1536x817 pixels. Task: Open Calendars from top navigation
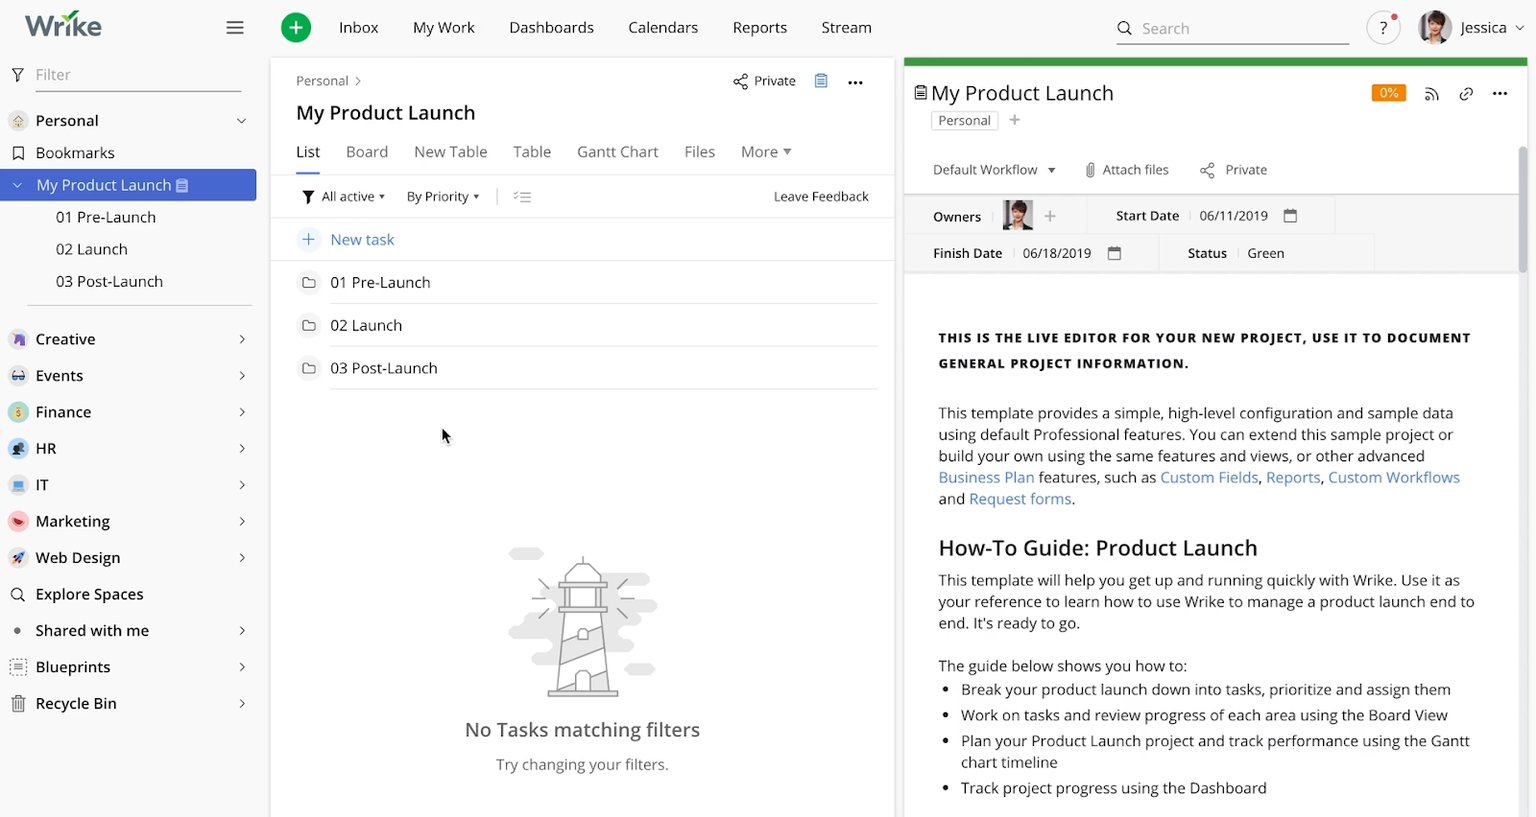click(x=663, y=28)
